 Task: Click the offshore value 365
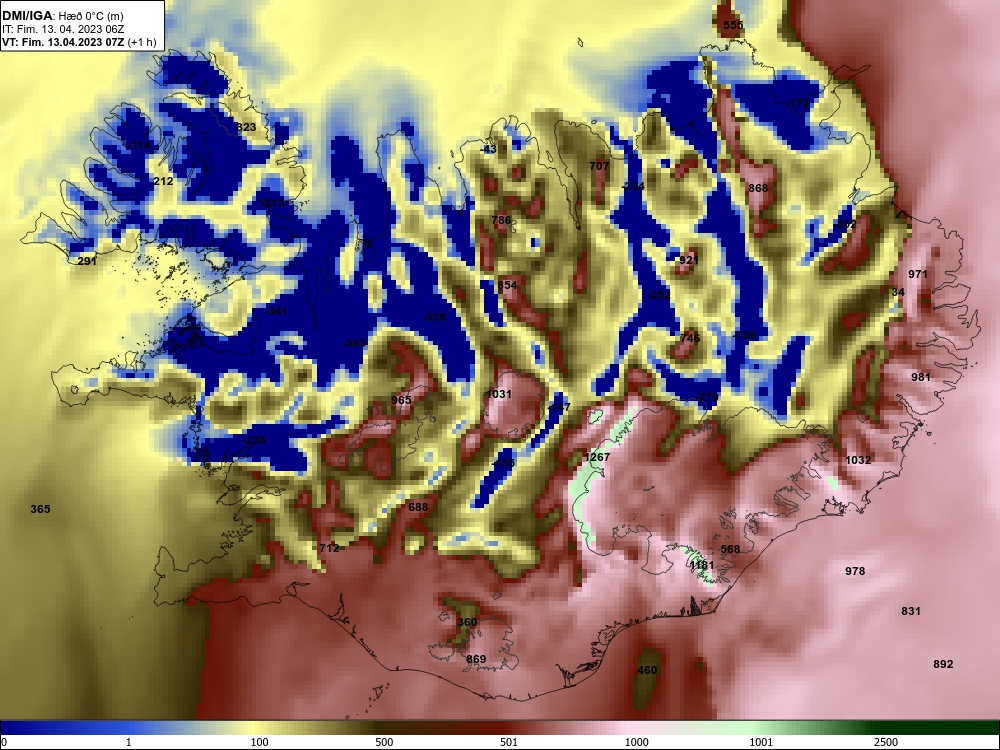40,509
